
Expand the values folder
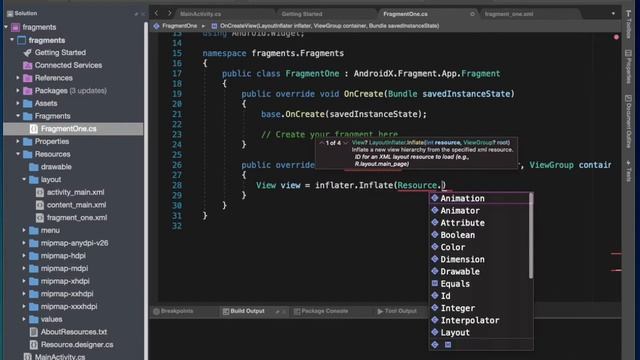coord(24,319)
